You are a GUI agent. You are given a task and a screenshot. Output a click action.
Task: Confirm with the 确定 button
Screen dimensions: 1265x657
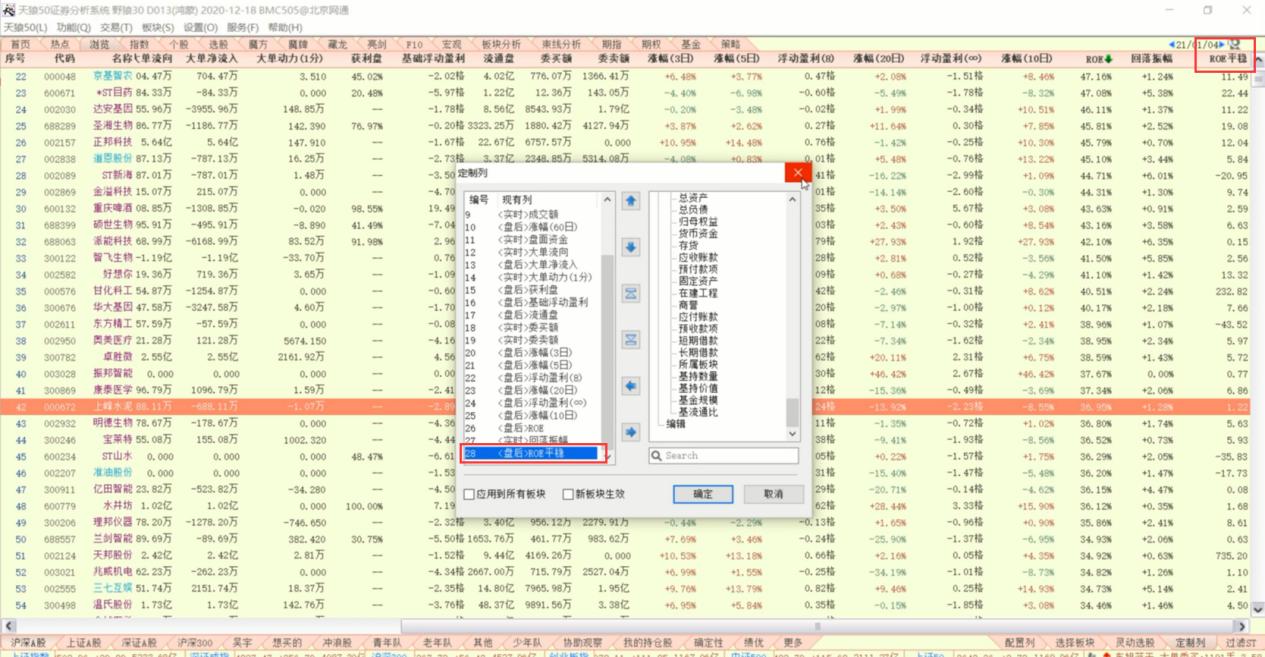[x=703, y=494]
